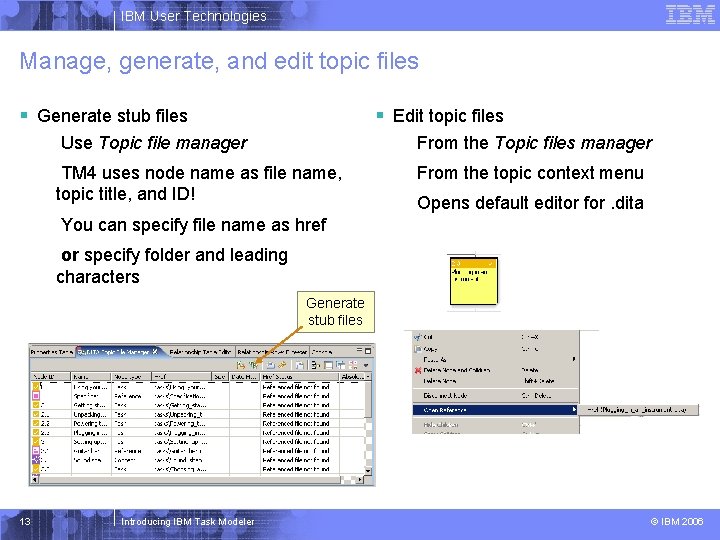Minimize the Topic File Manager view panel
720x540 pixels.
[x=360, y=351]
